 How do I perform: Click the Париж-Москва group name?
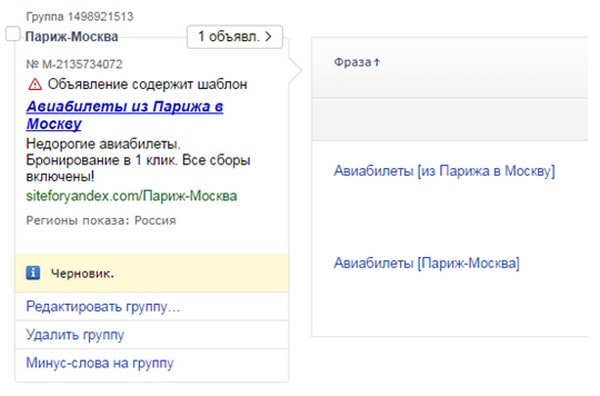(72, 37)
